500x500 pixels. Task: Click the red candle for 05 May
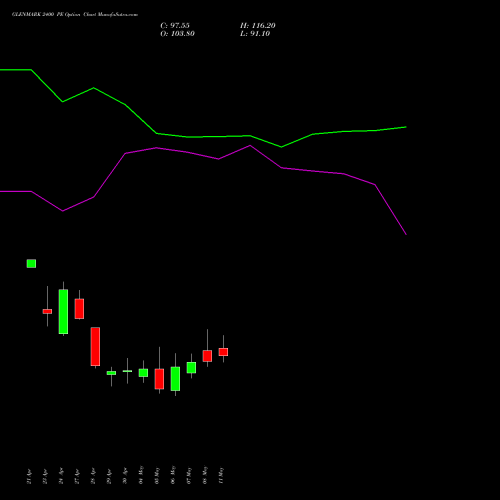159,379
